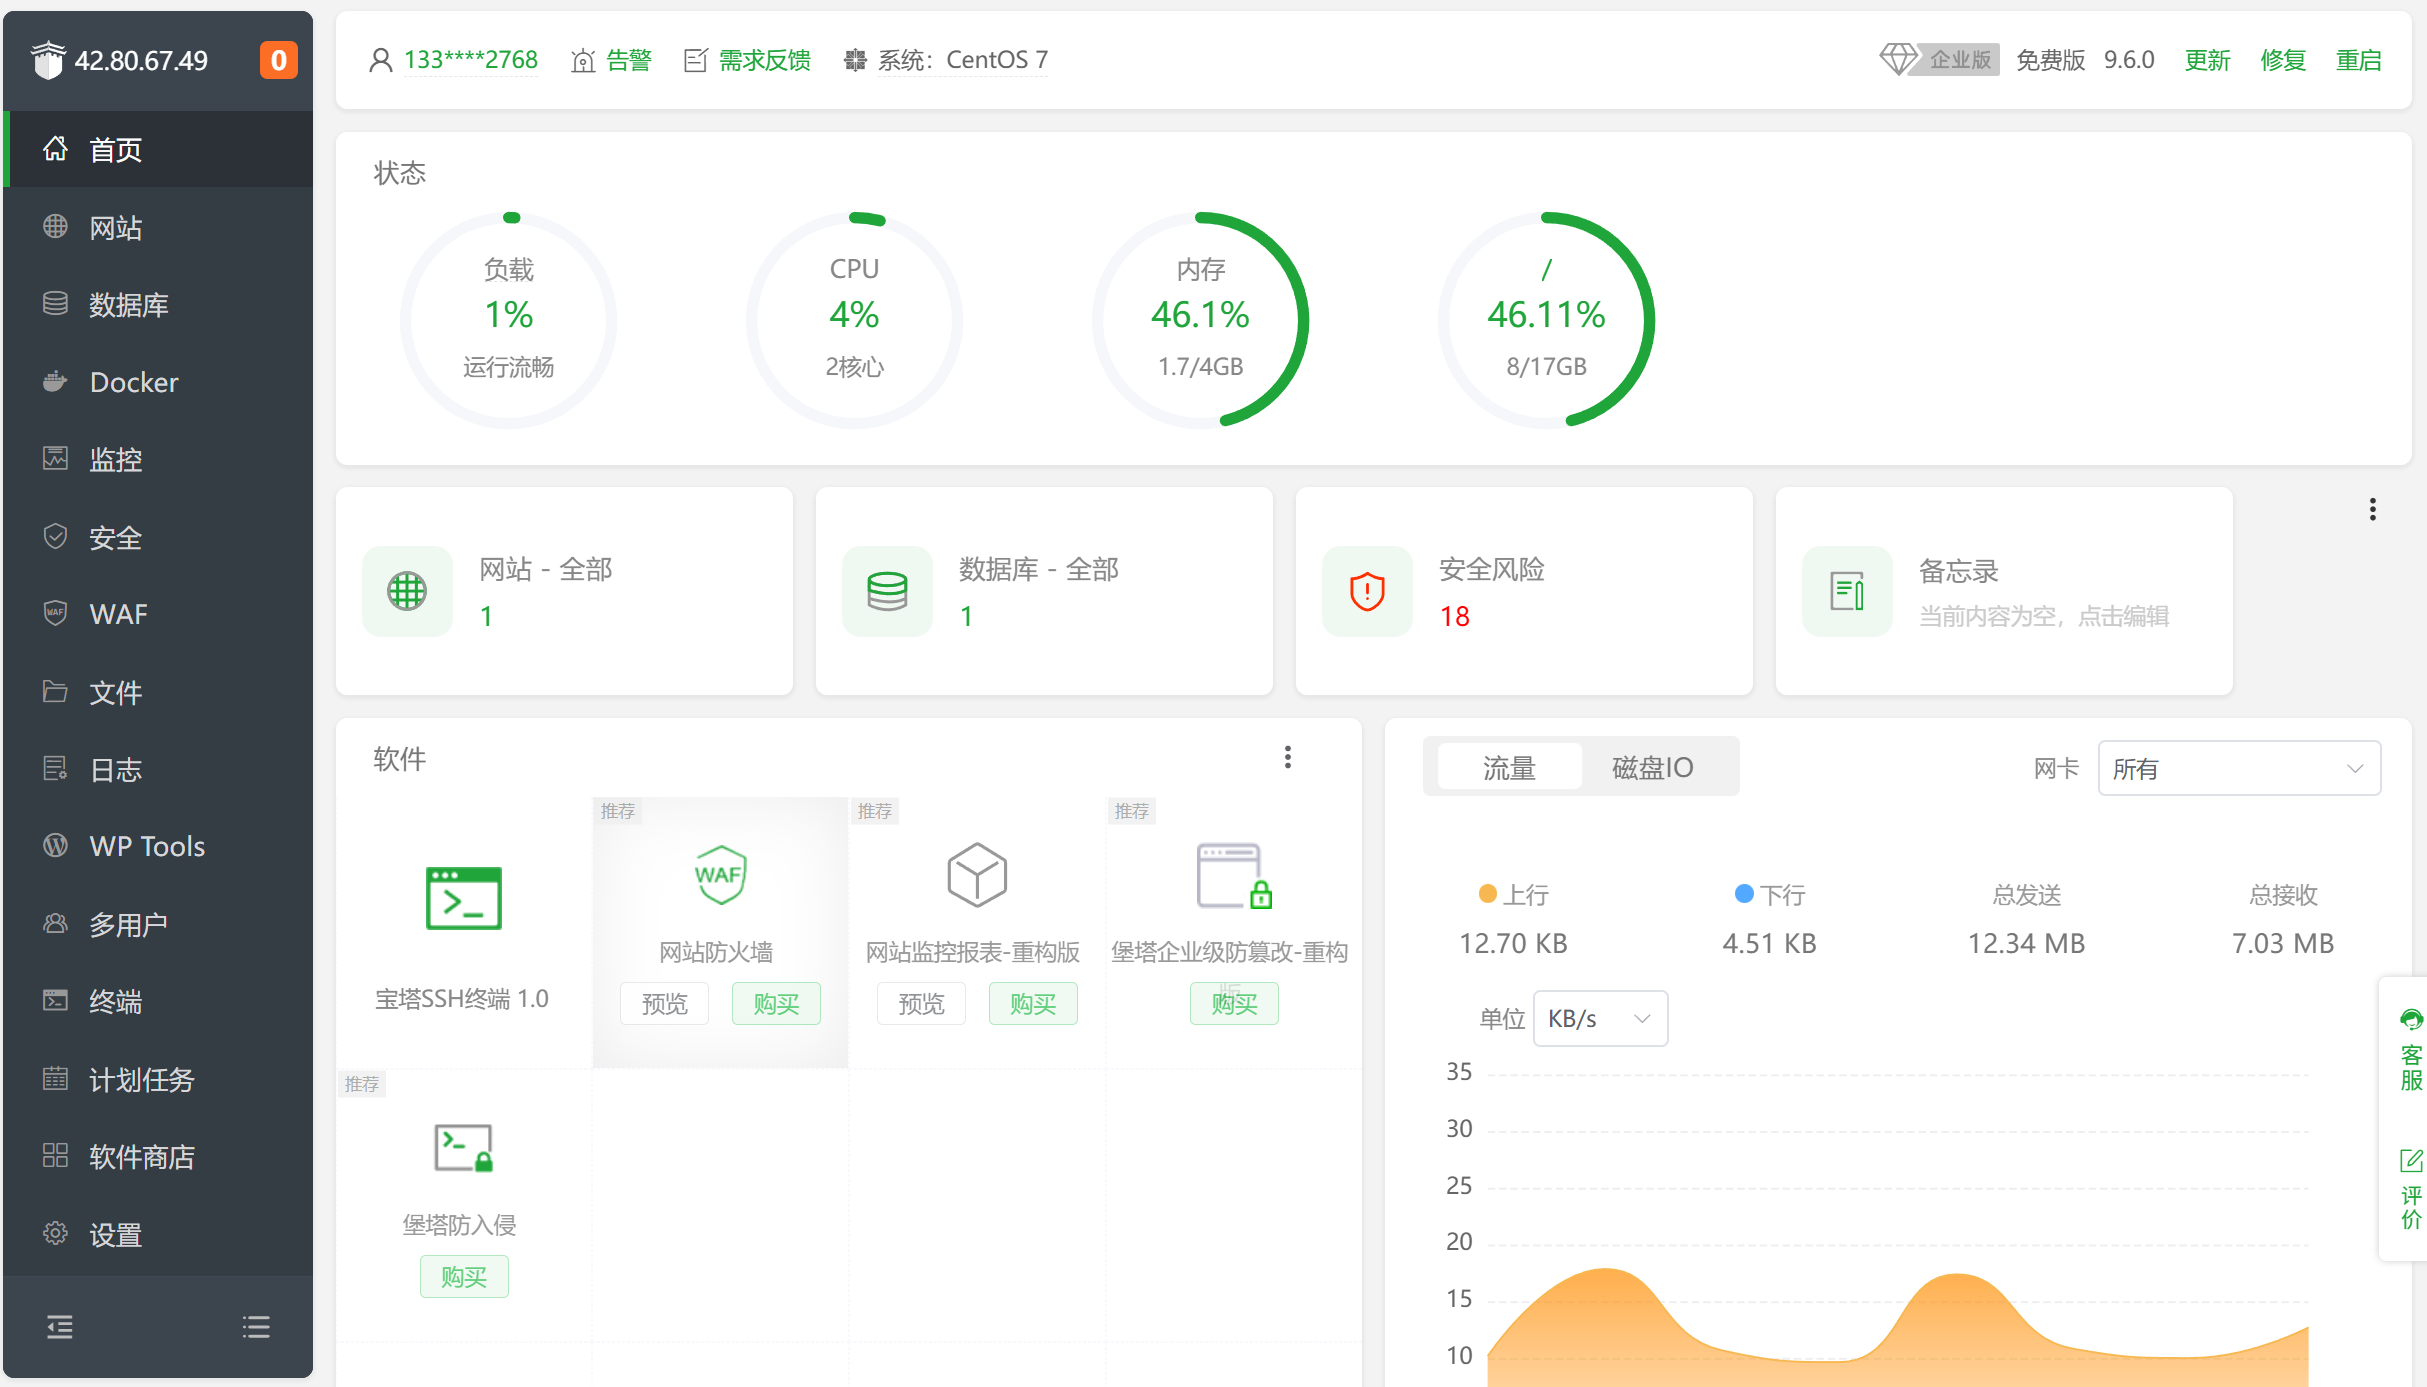Screen dimensions: 2427x1387
Task: Open the security risk shield icon
Action: (x=1367, y=591)
